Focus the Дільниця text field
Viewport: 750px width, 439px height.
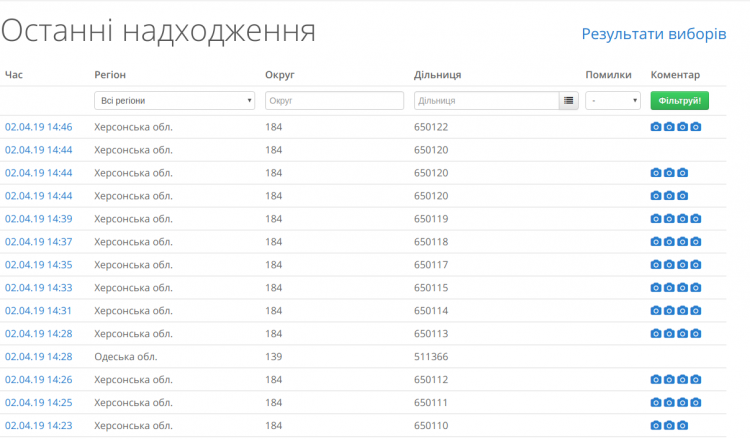point(486,100)
